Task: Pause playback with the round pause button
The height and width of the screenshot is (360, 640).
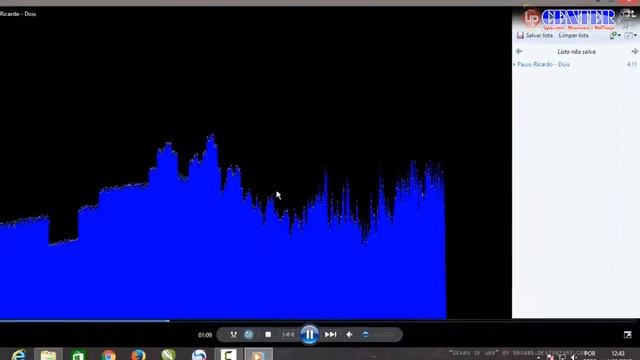Action: point(309,335)
